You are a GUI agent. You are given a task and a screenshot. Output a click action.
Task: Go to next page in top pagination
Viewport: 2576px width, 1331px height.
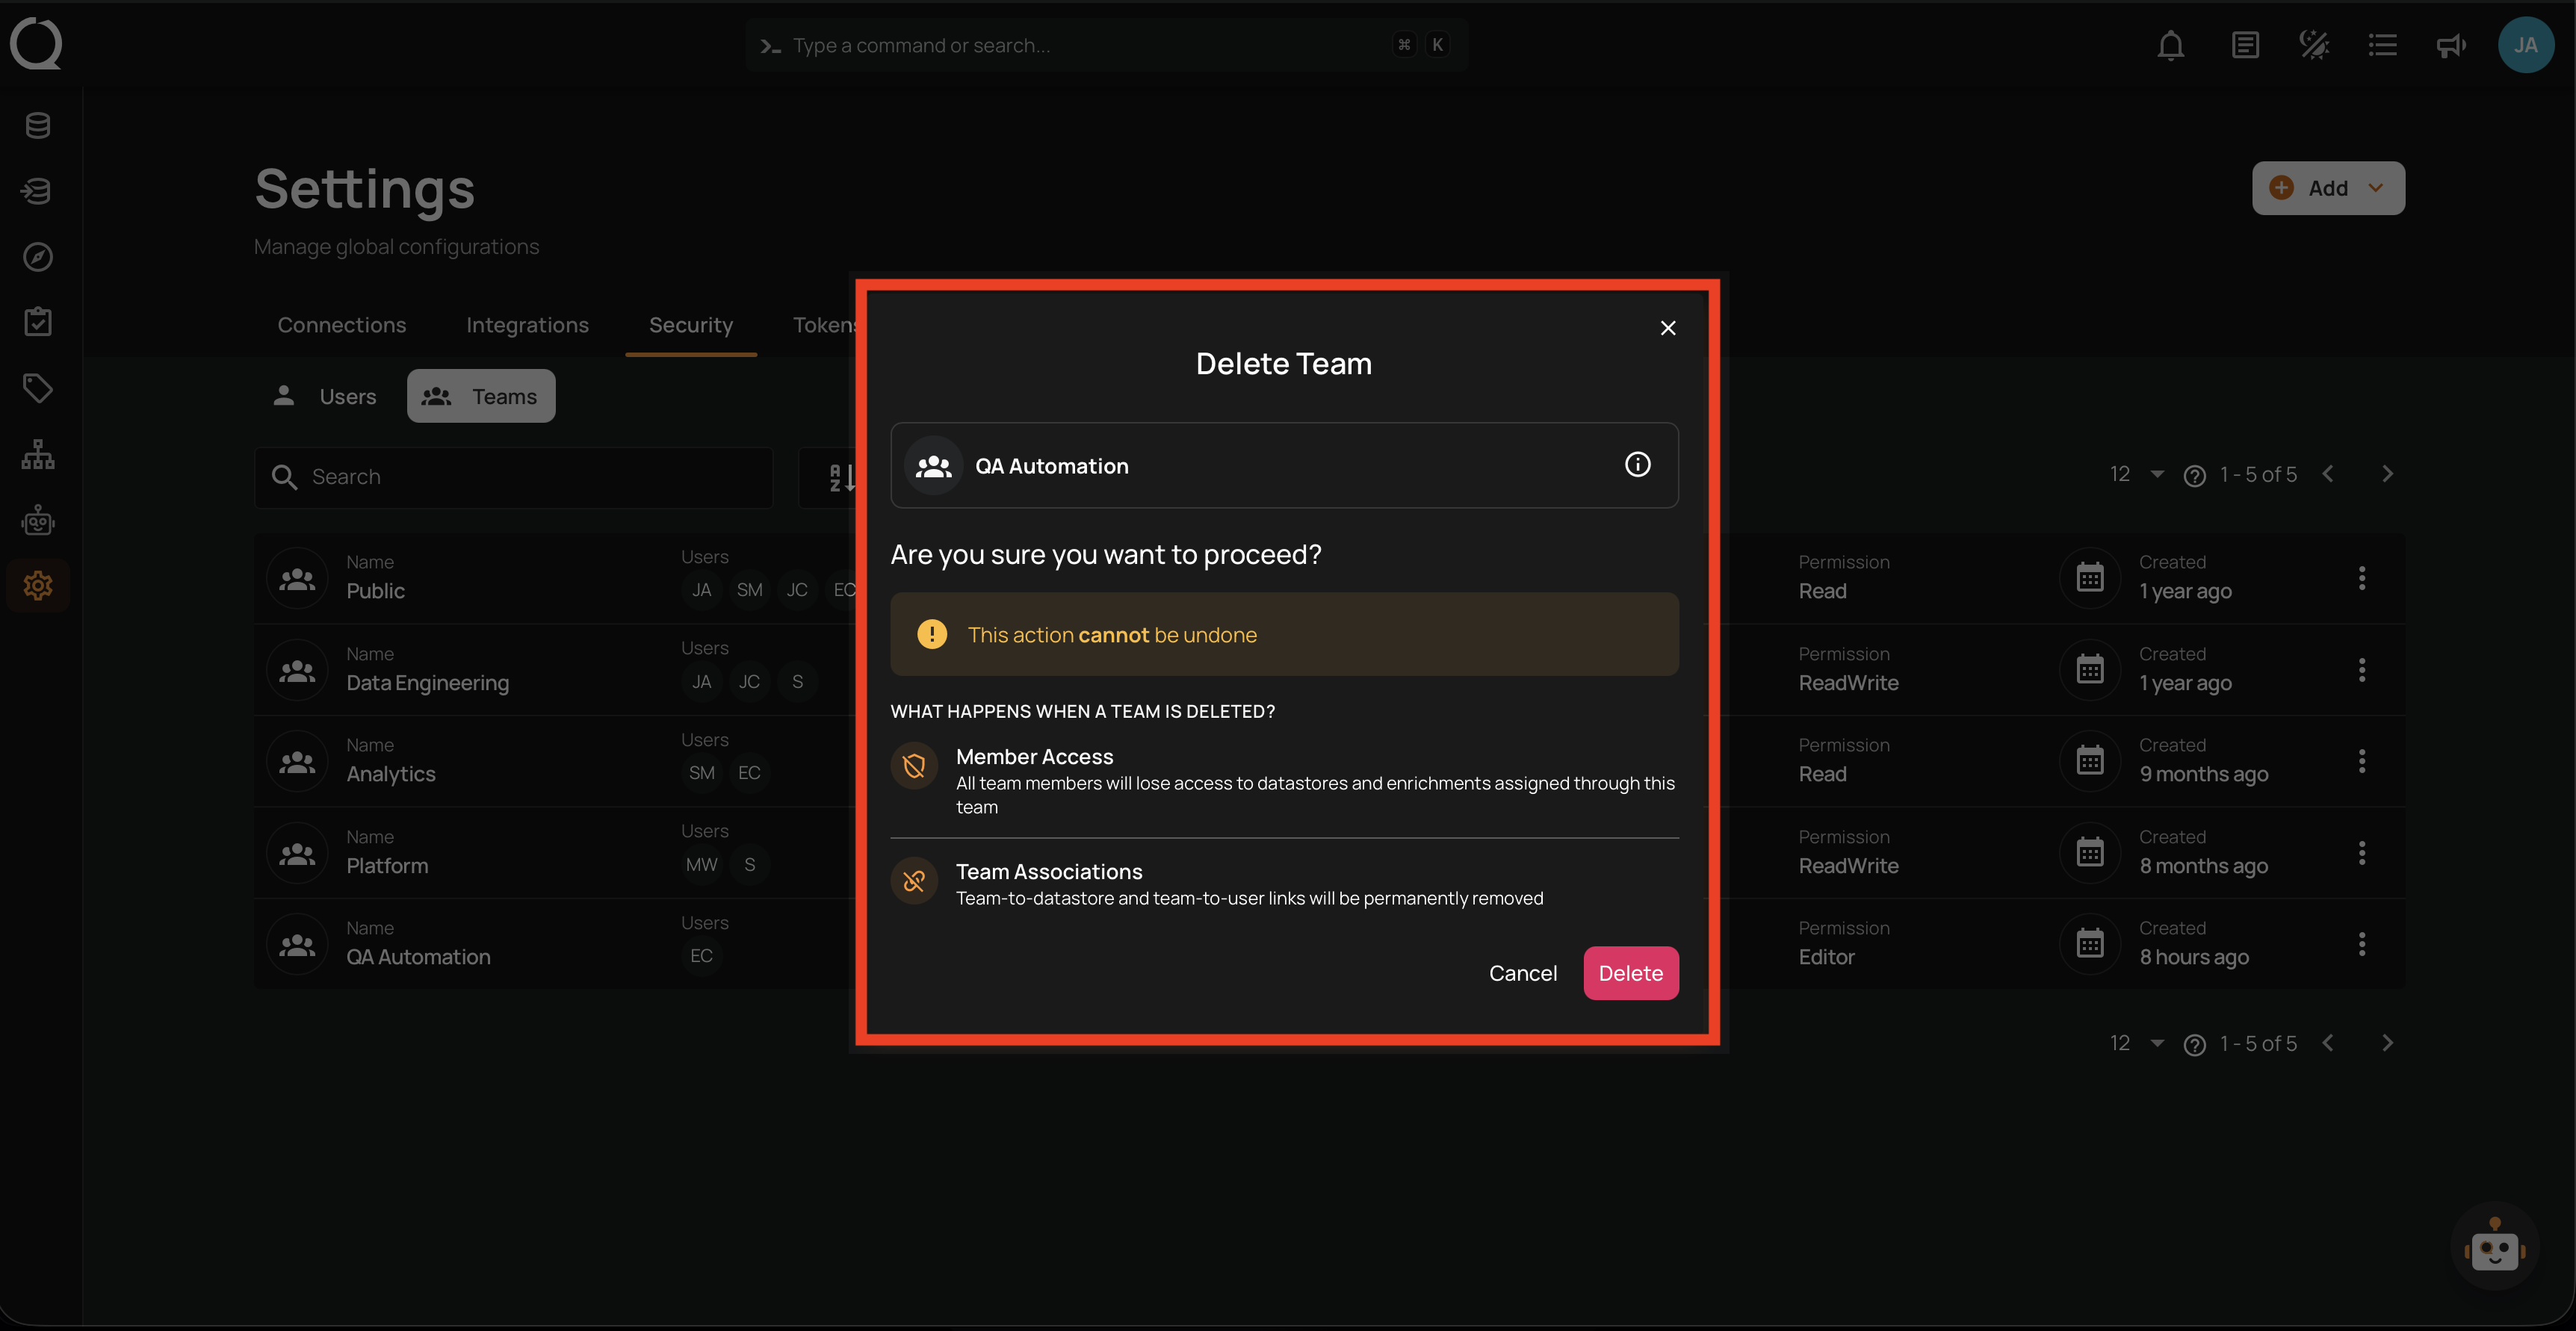tap(2388, 474)
